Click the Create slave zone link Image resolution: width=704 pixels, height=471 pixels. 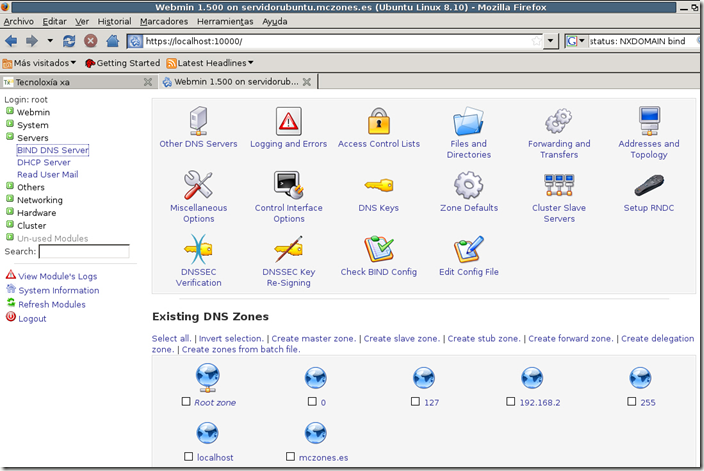tap(401, 339)
